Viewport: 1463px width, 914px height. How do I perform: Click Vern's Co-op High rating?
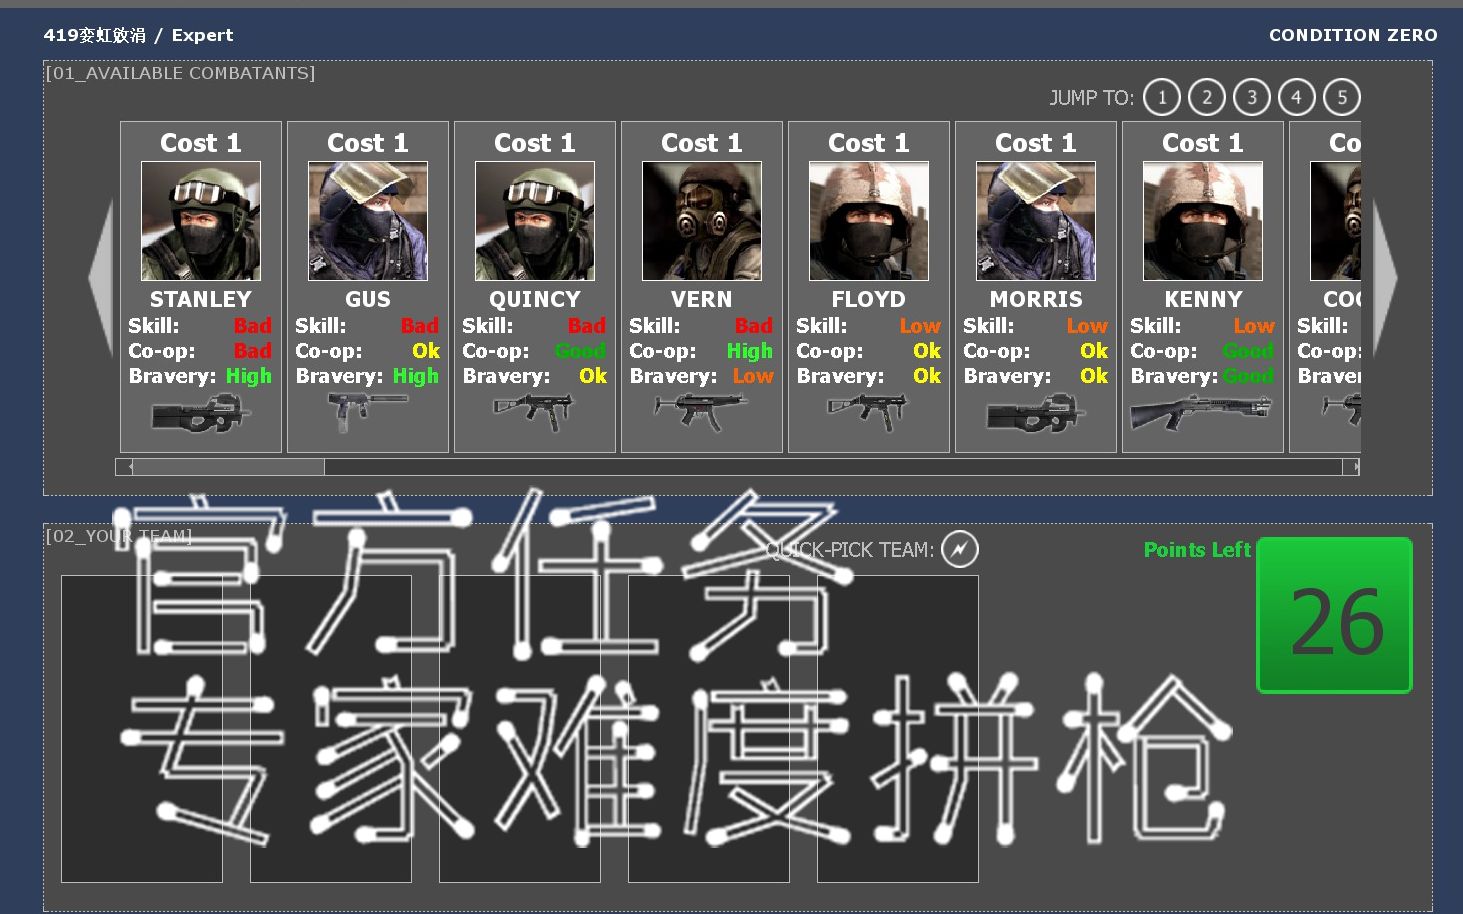pyautogui.click(x=750, y=351)
